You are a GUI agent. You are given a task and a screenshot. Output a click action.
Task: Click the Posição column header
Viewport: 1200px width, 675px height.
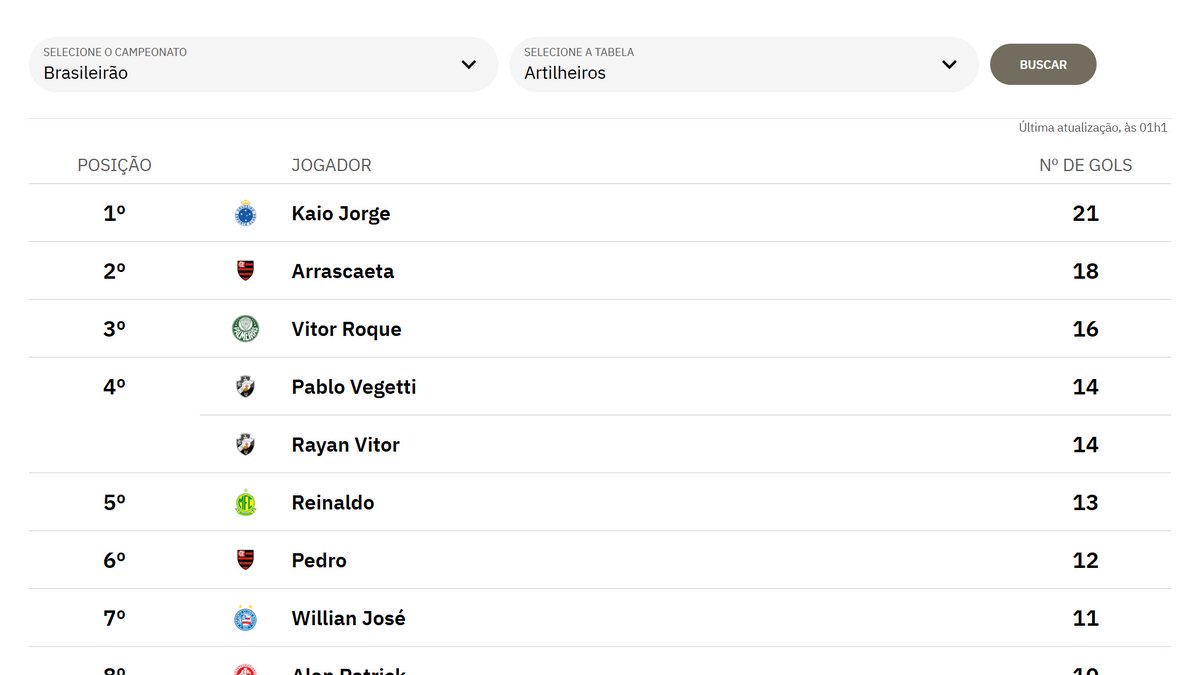[x=114, y=165]
